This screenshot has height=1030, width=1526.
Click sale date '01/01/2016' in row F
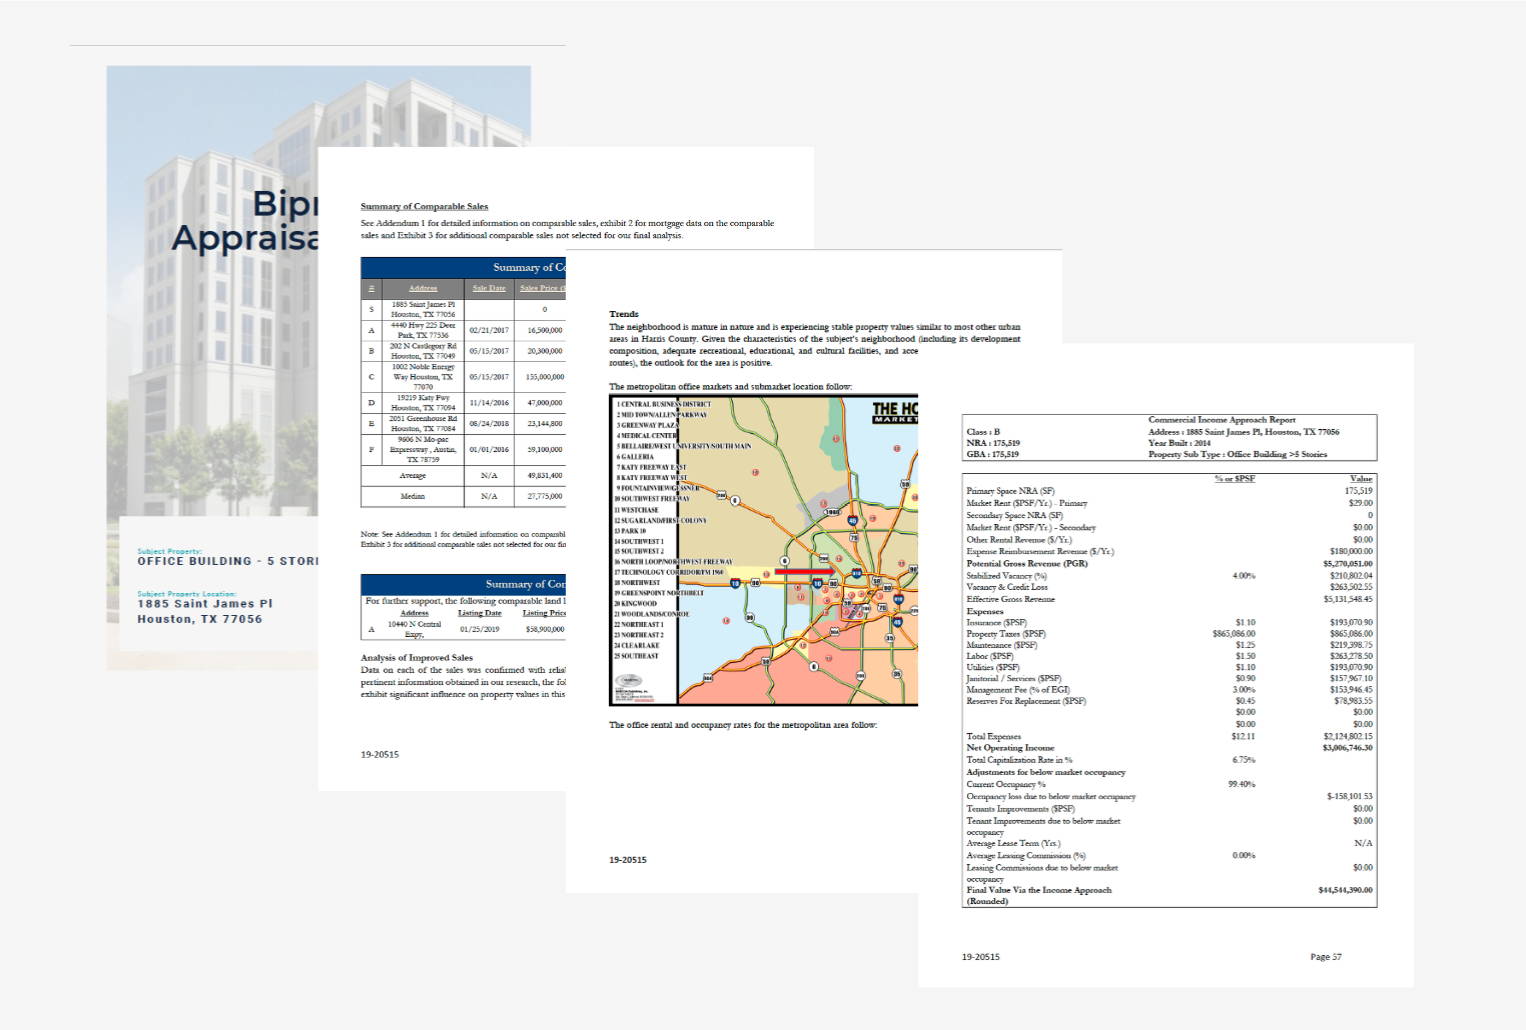[x=489, y=450]
